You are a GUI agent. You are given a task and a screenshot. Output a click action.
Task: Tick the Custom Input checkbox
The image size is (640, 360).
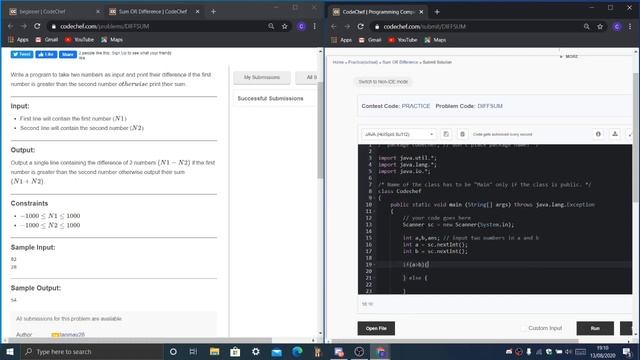coord(523,328)
